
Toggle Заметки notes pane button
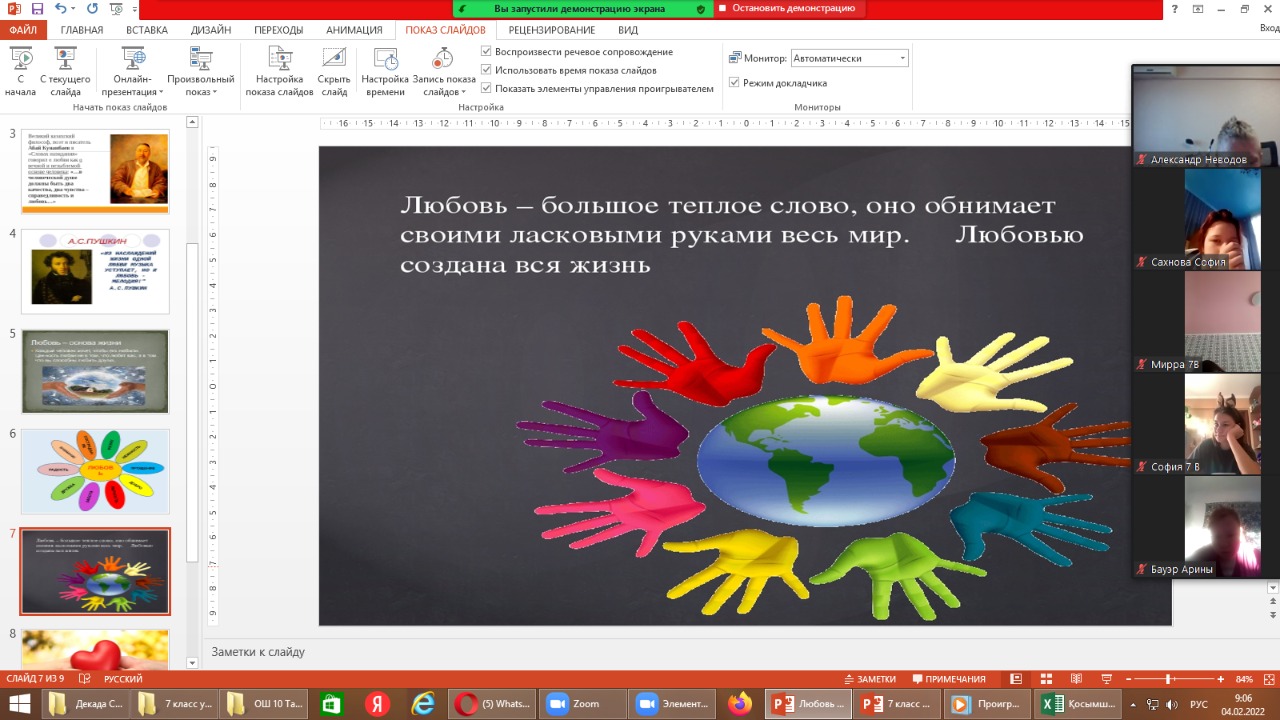coord(869,679)
